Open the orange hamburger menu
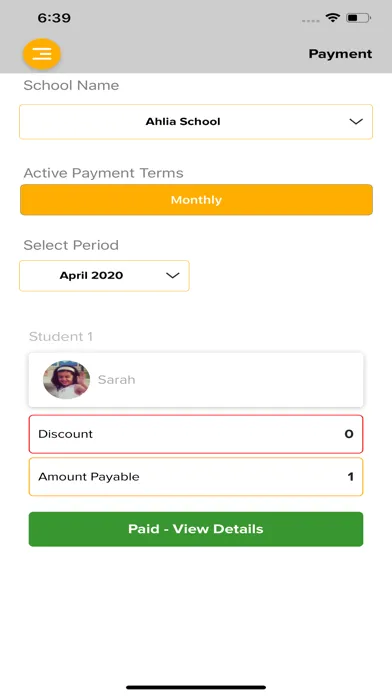Viewport: 392px width, 696px height. click(x=42, y=54)
